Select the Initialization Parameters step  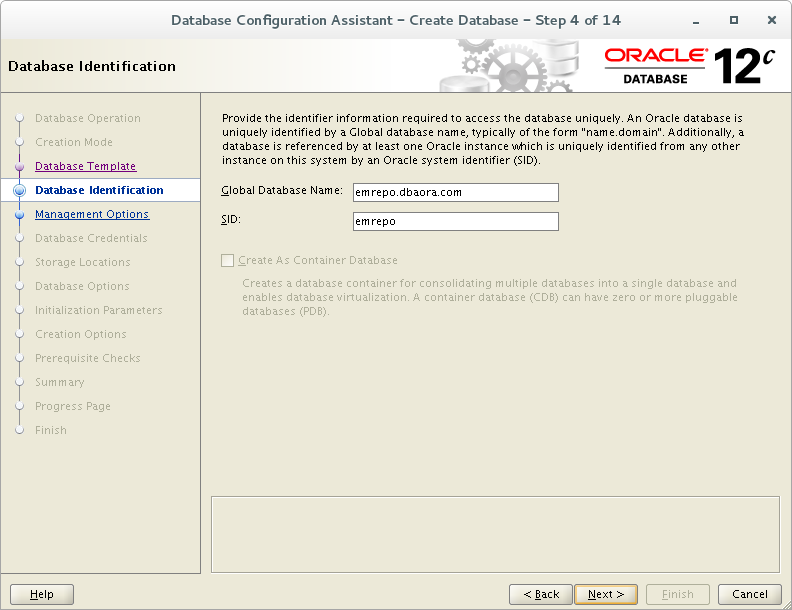pyautogui.click(x=98, y=310)
